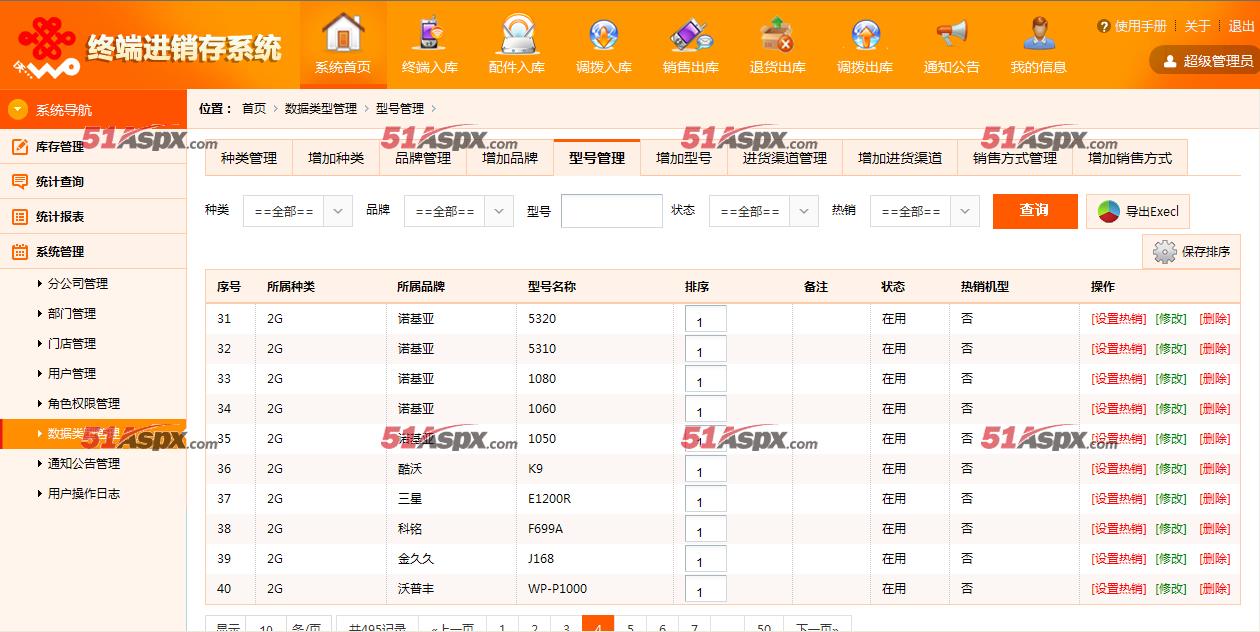
Task: Open 退货出库 return box icon
Action: pyautogui.click(x=777, y=34)
